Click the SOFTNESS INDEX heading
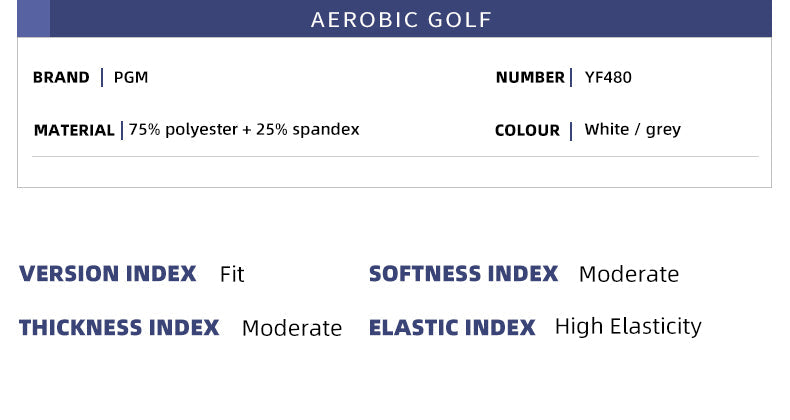 point(463,274)
